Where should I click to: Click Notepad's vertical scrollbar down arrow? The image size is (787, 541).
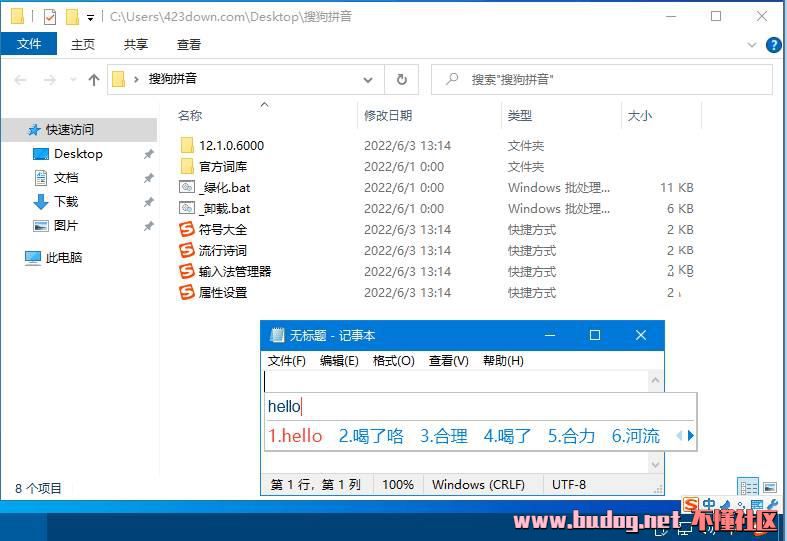(656, 464)
